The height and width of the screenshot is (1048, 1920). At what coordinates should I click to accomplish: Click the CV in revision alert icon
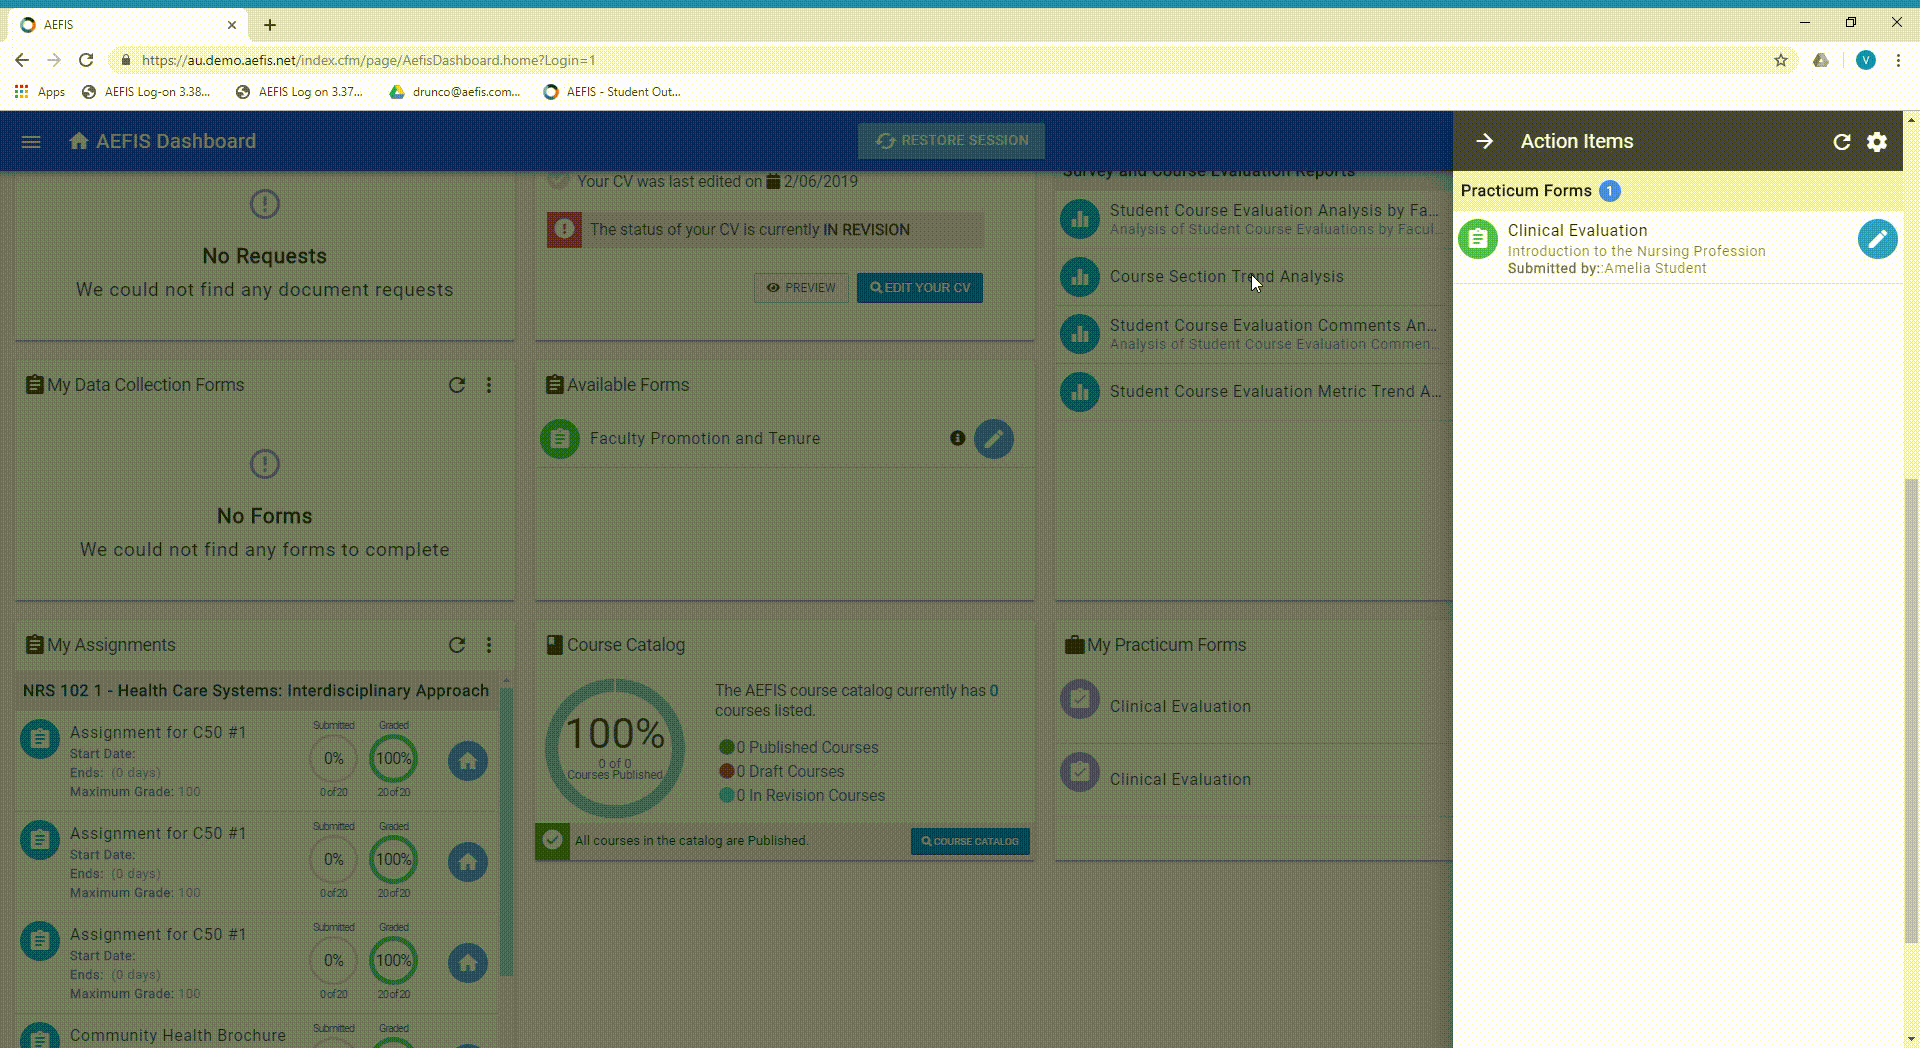pos(564,230)
